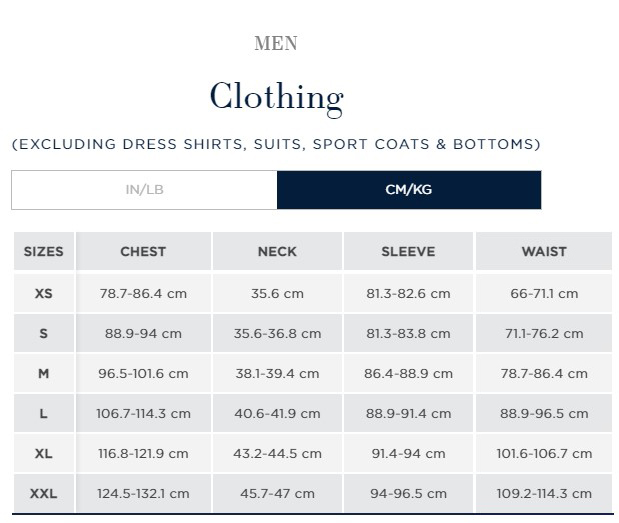Select the XL size row label

click(43, 454)
